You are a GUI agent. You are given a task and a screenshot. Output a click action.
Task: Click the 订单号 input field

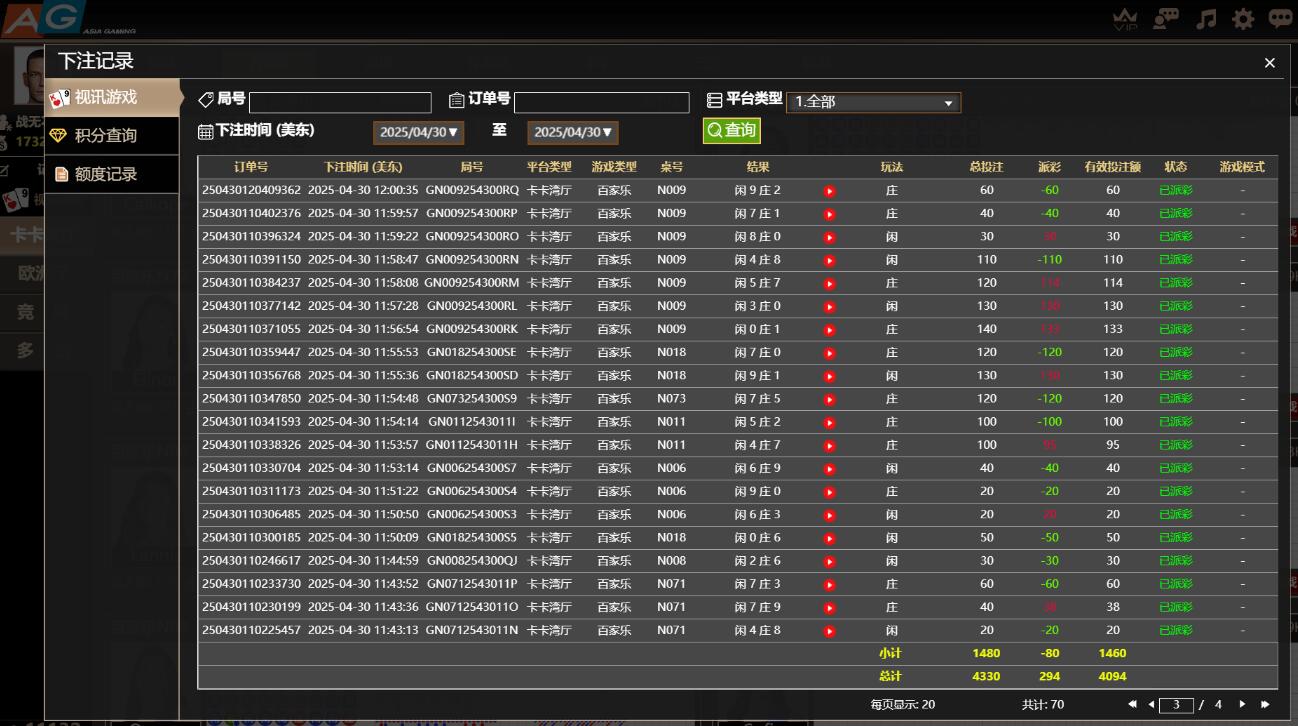click(x=601, y=102)
